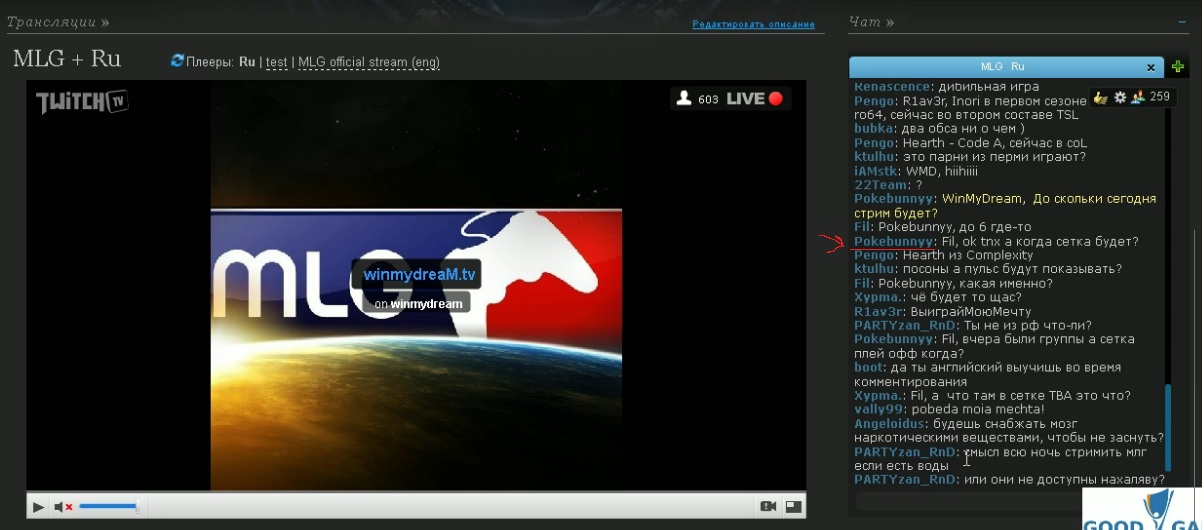Click the viewer count person icon
This screenshot has height=530, width=1204.
(684, 98)
